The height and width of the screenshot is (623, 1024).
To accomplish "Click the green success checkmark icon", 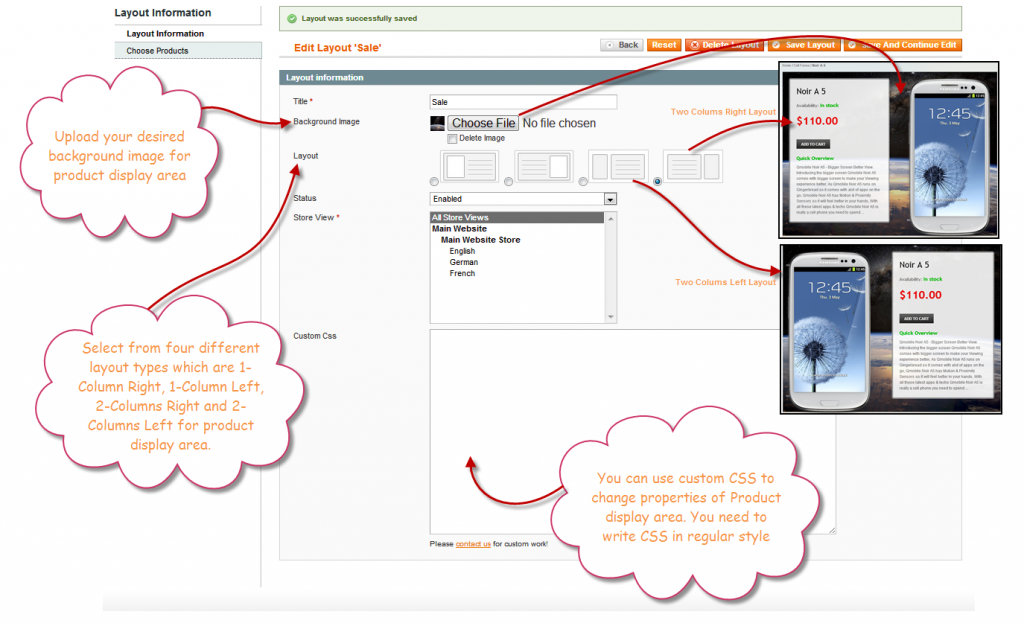I will tap(292, 19).
